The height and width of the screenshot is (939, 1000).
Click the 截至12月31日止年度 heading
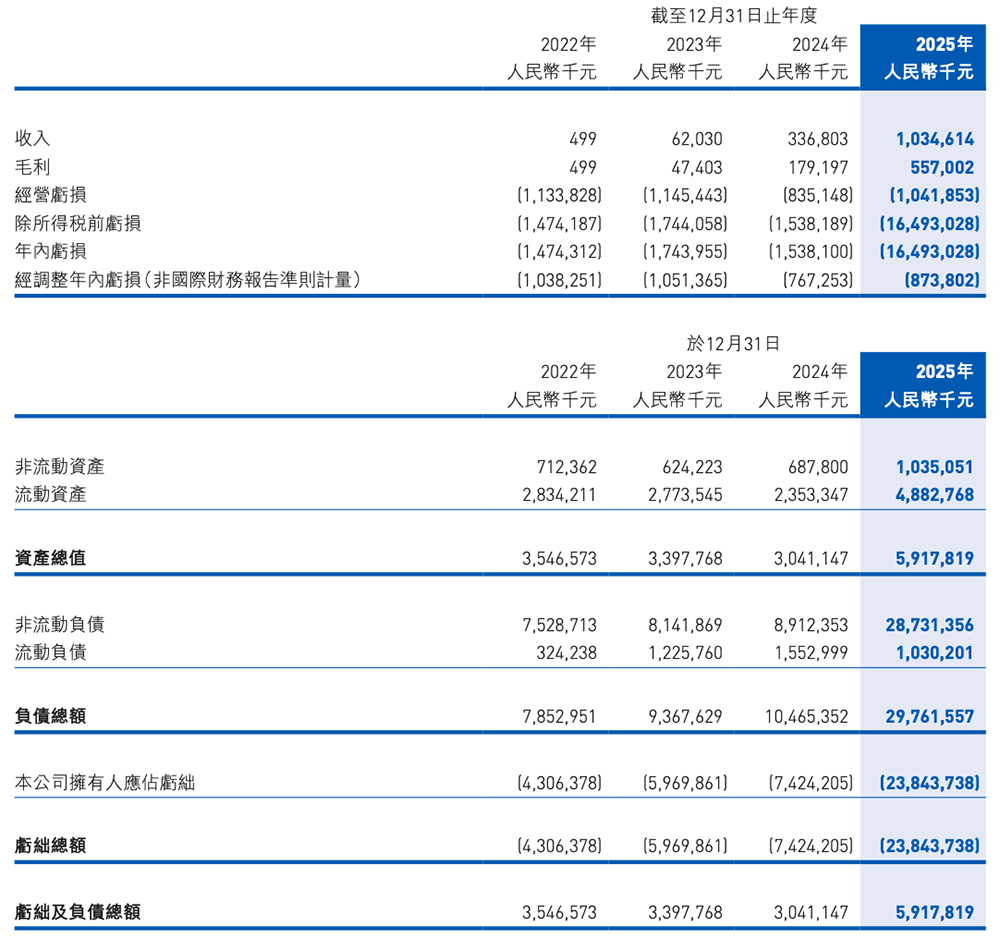(x=733, y=16)
